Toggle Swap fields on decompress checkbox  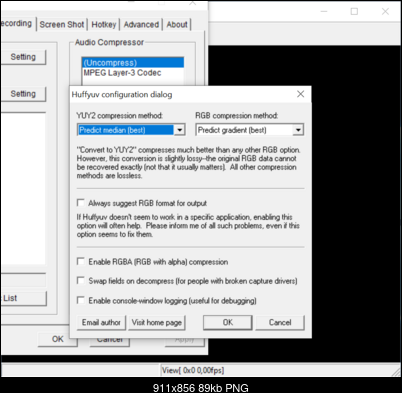coord(81,281)
